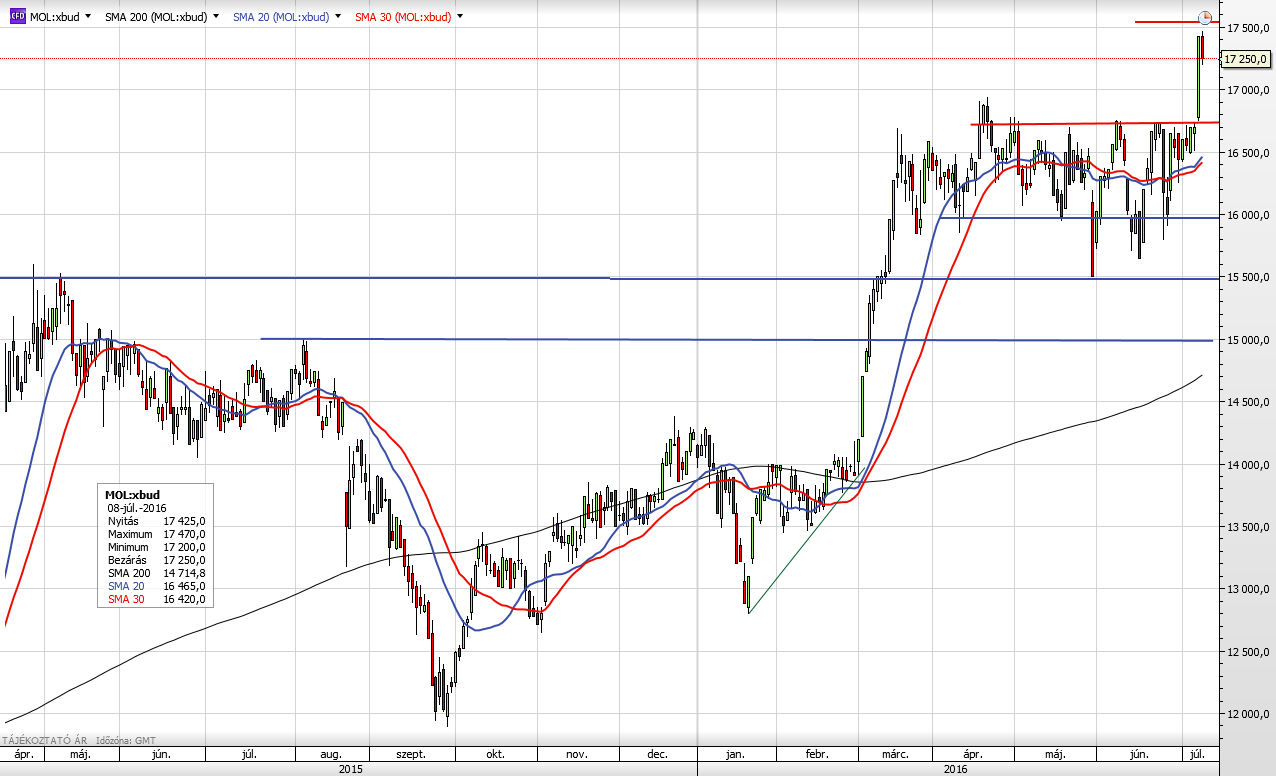The width and height of the screenshot is (1276, 776).
Task: Click the dec. month label
Action: click(x=657, y=754)
